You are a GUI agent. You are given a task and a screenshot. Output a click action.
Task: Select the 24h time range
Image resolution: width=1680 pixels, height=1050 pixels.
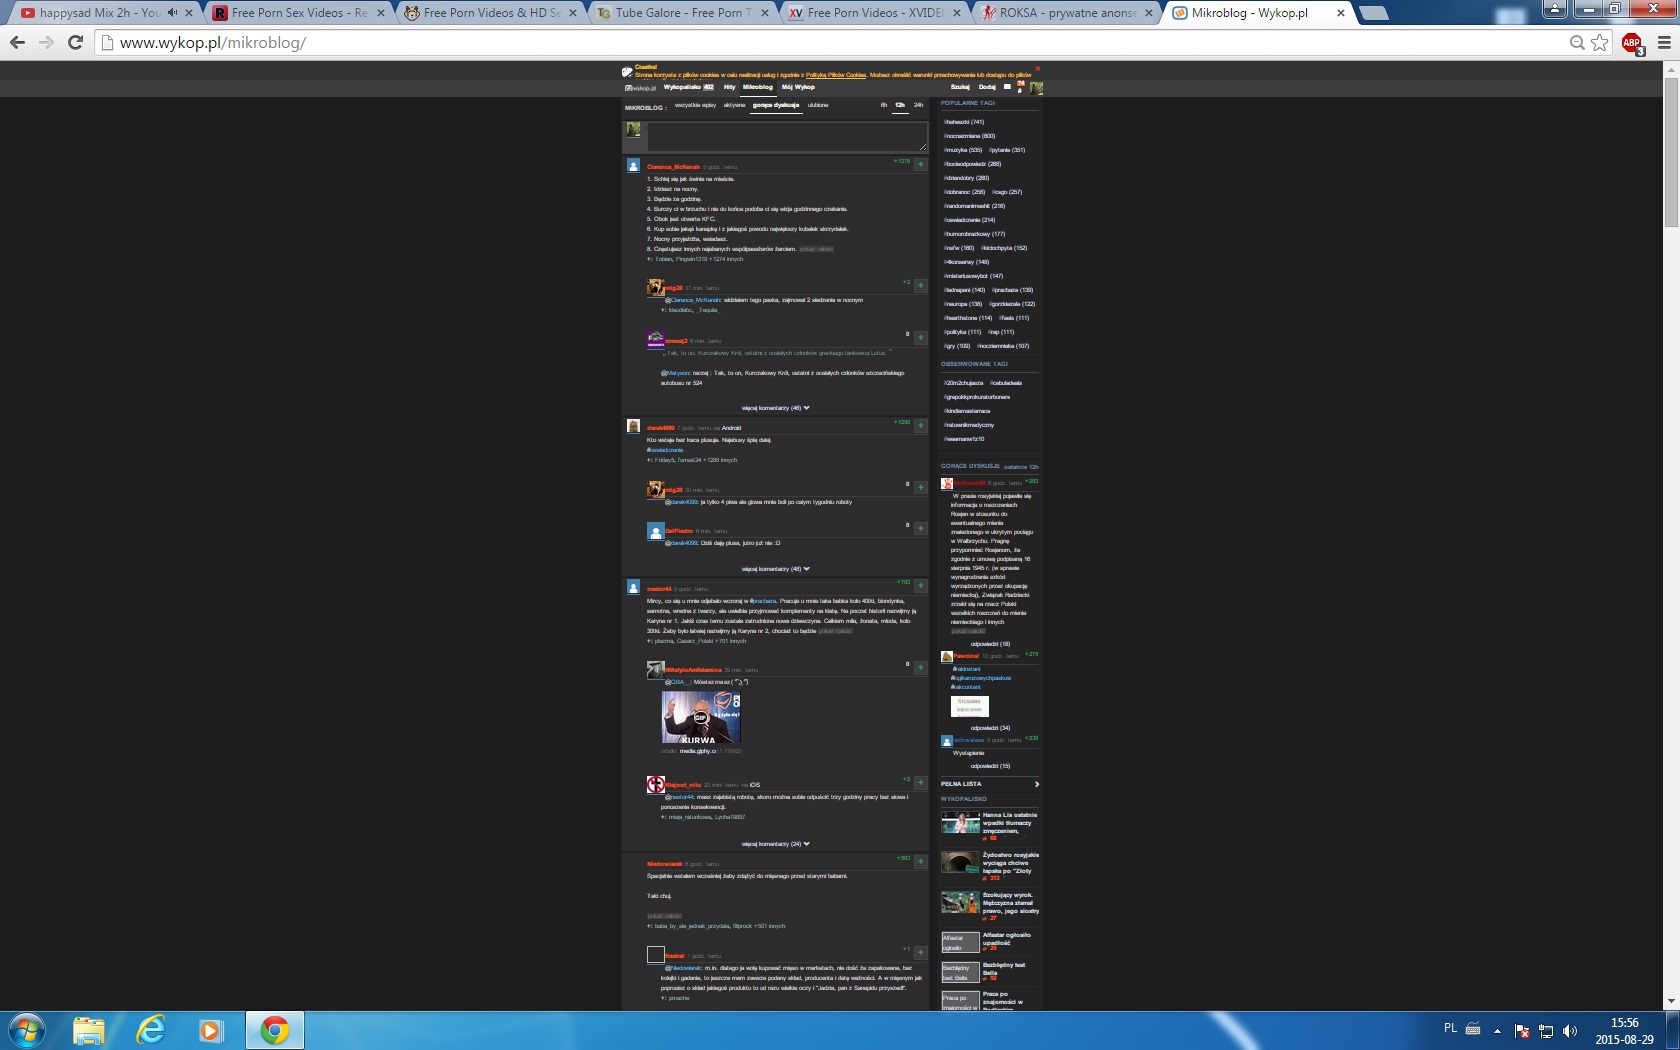919,105
